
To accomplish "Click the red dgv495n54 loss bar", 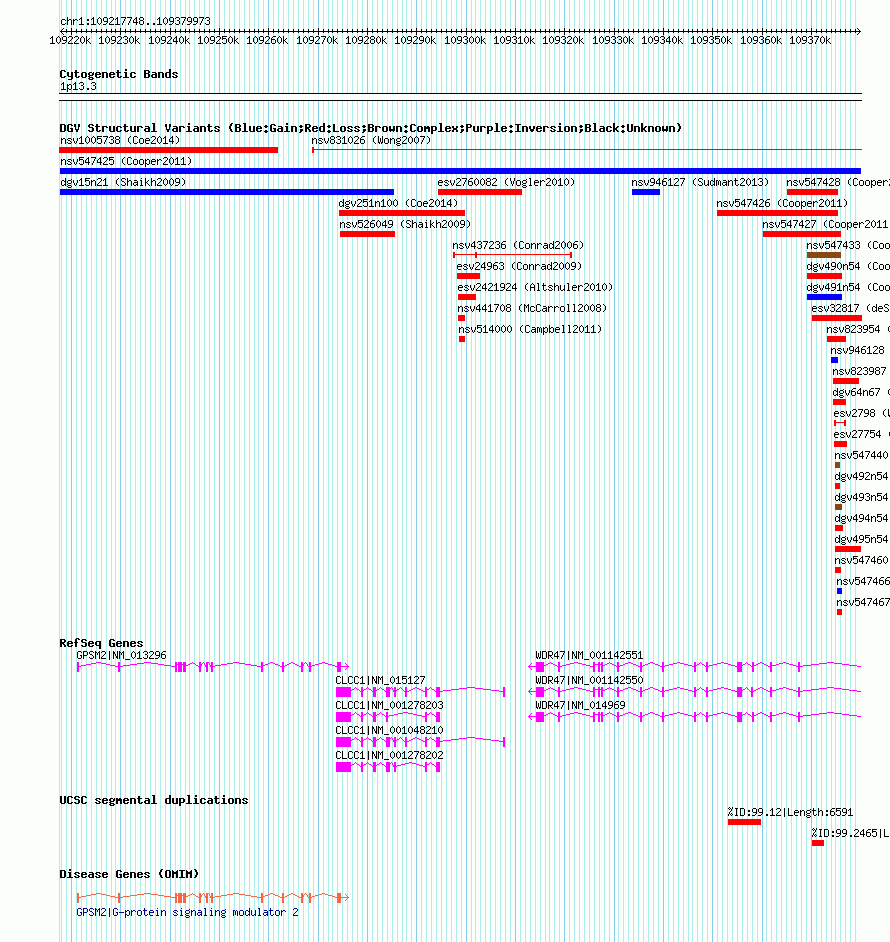I will 847,549.
